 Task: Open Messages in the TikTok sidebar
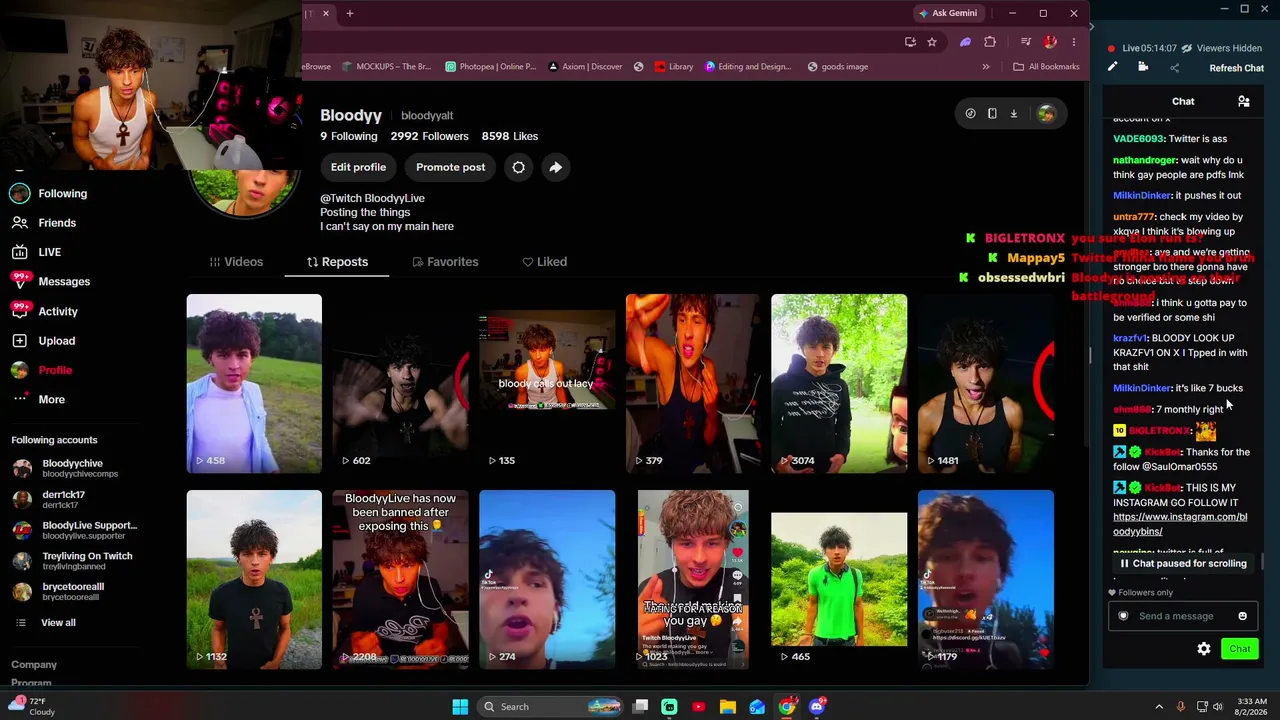tap(51, 282)
